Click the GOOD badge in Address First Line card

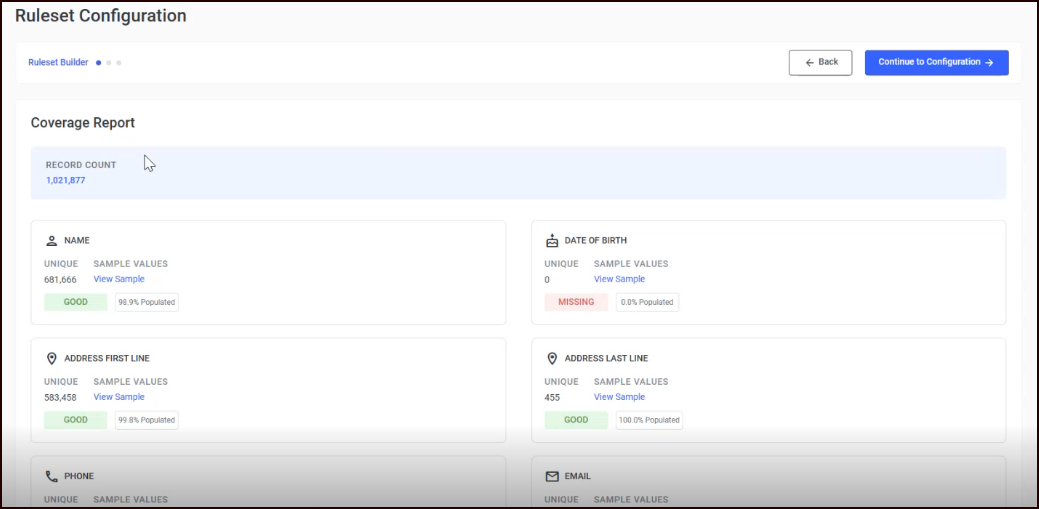76,420
